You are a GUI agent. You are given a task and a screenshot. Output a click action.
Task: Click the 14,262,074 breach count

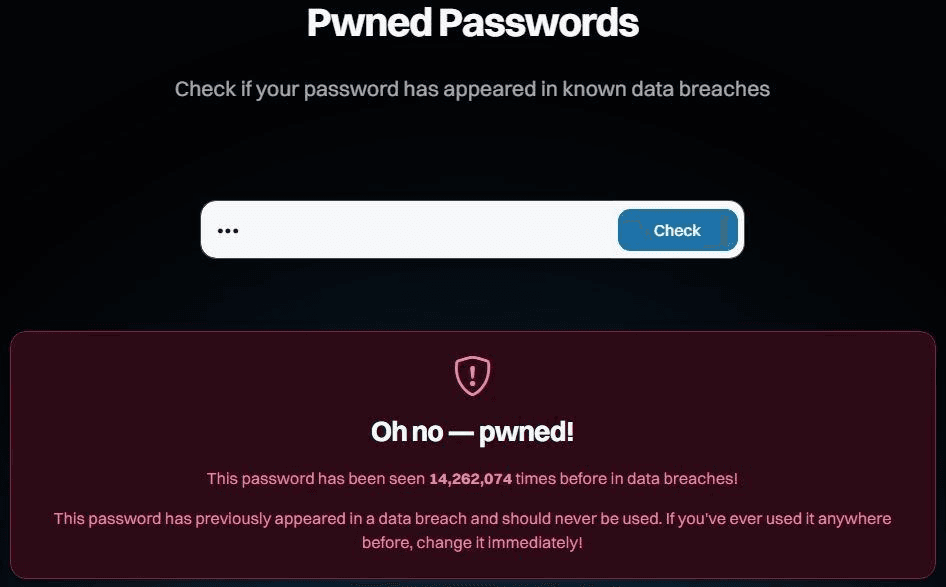tap(470, 479)
